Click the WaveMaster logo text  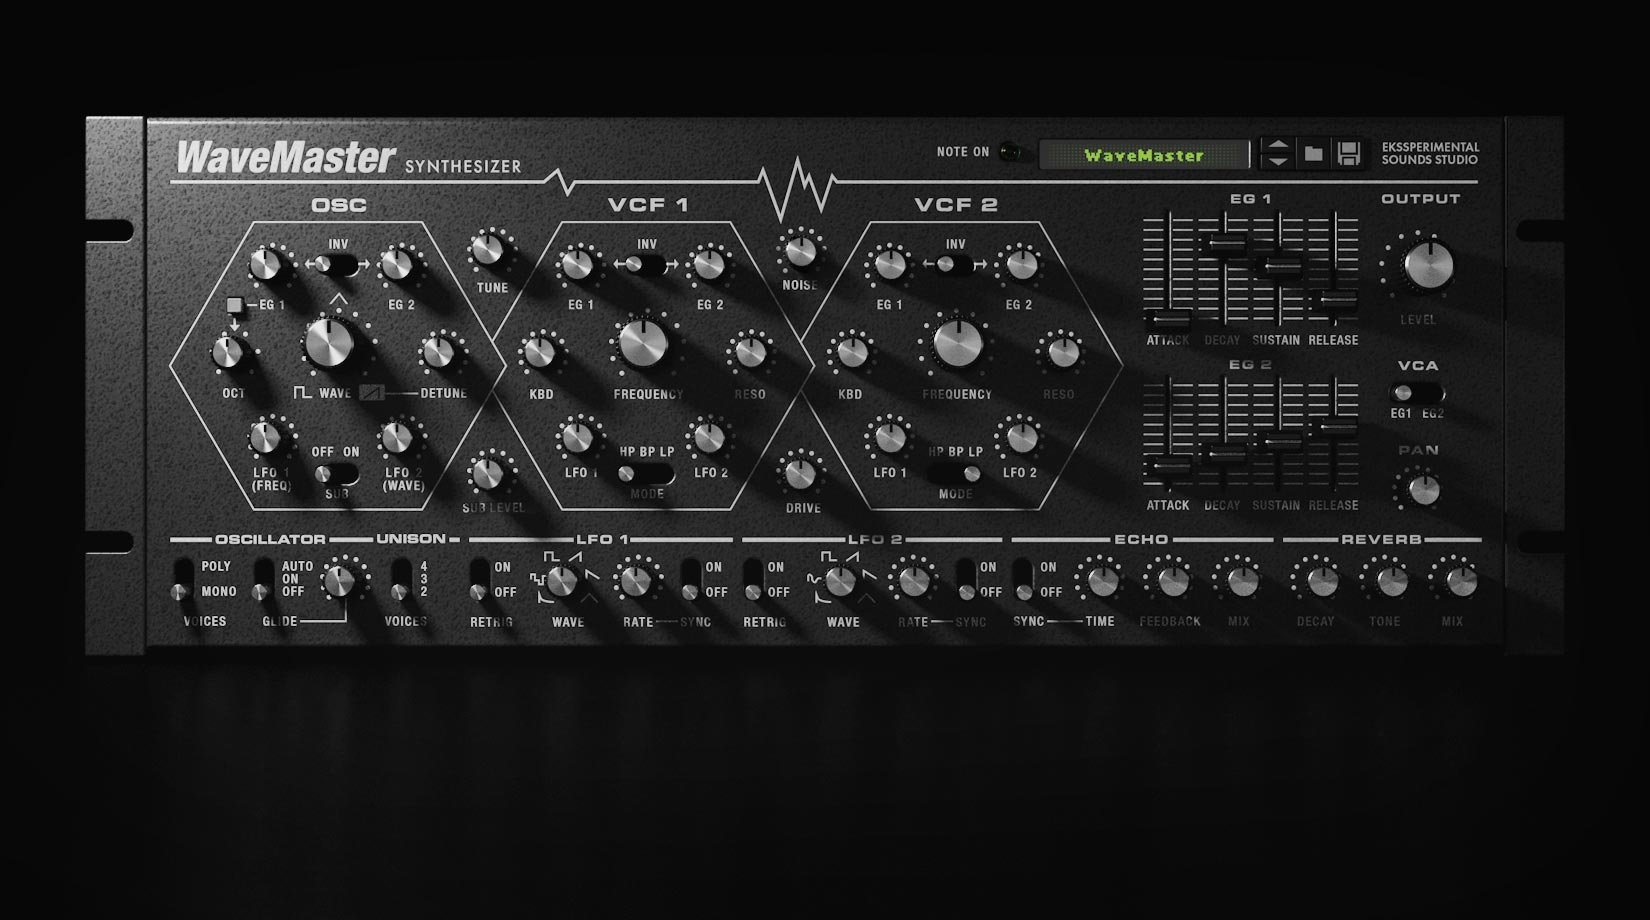283,154
